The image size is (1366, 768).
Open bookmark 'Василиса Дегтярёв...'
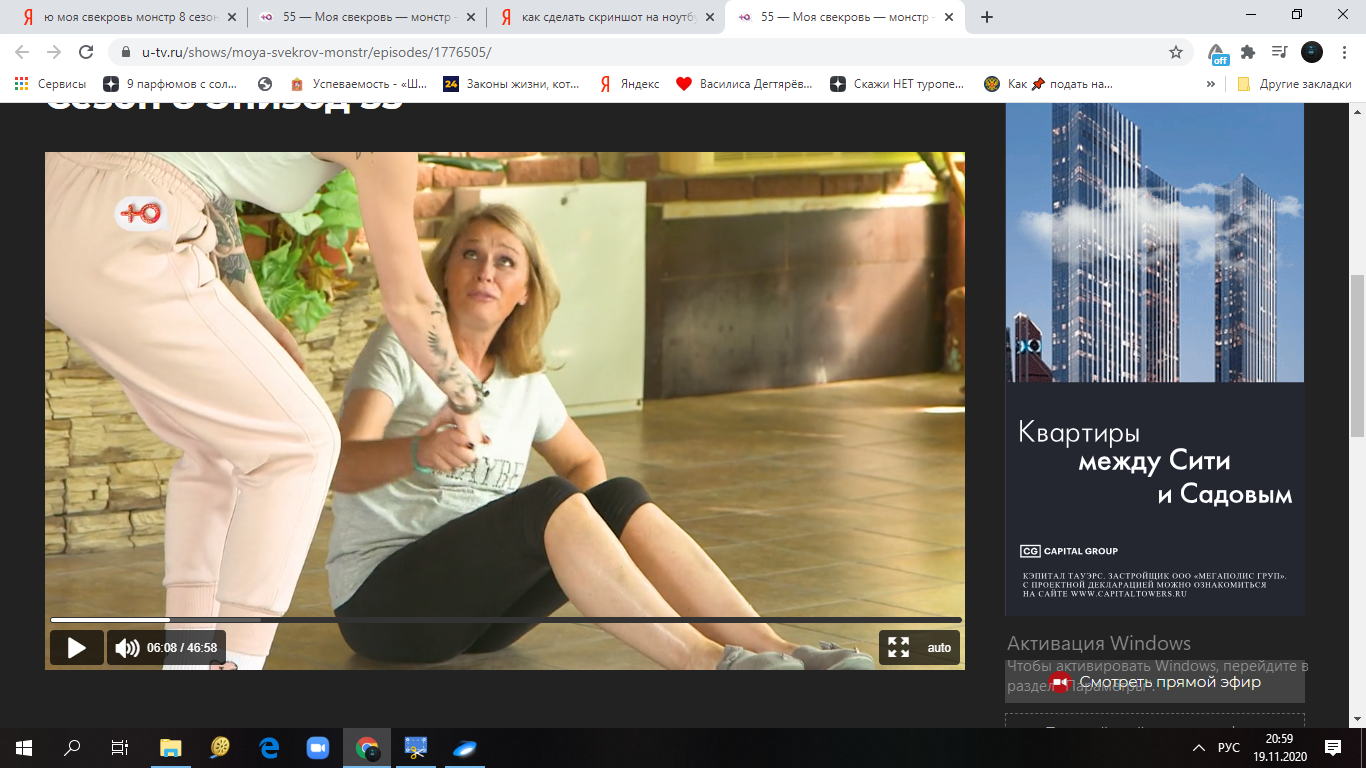point(745,84)
